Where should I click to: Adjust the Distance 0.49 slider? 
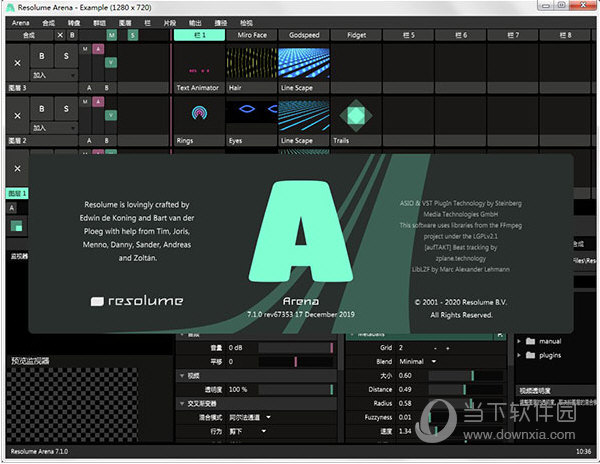[465, 389]
